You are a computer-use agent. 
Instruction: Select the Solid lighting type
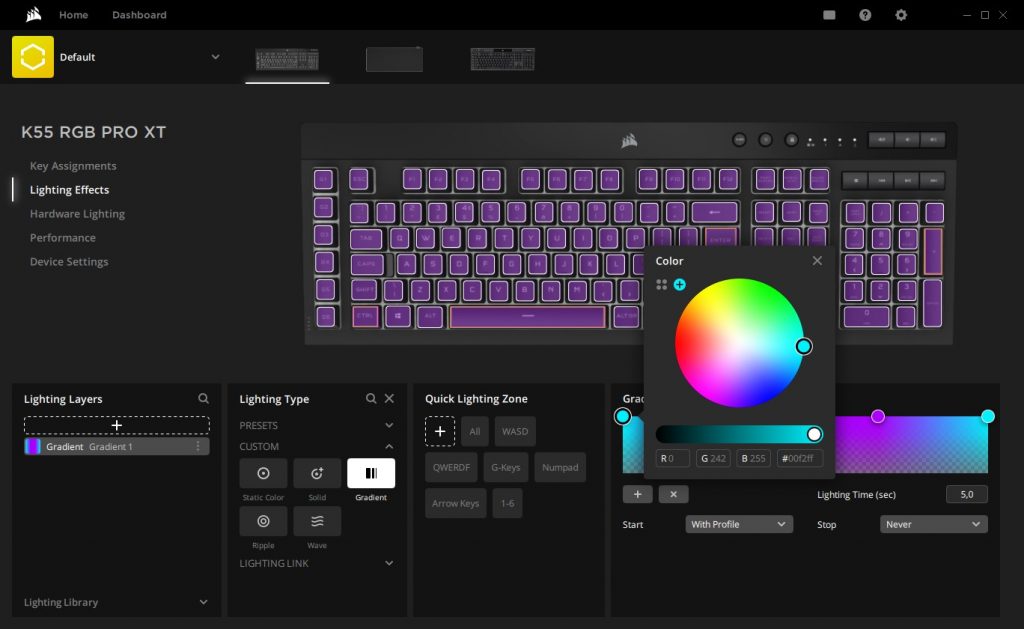point(317,474)
